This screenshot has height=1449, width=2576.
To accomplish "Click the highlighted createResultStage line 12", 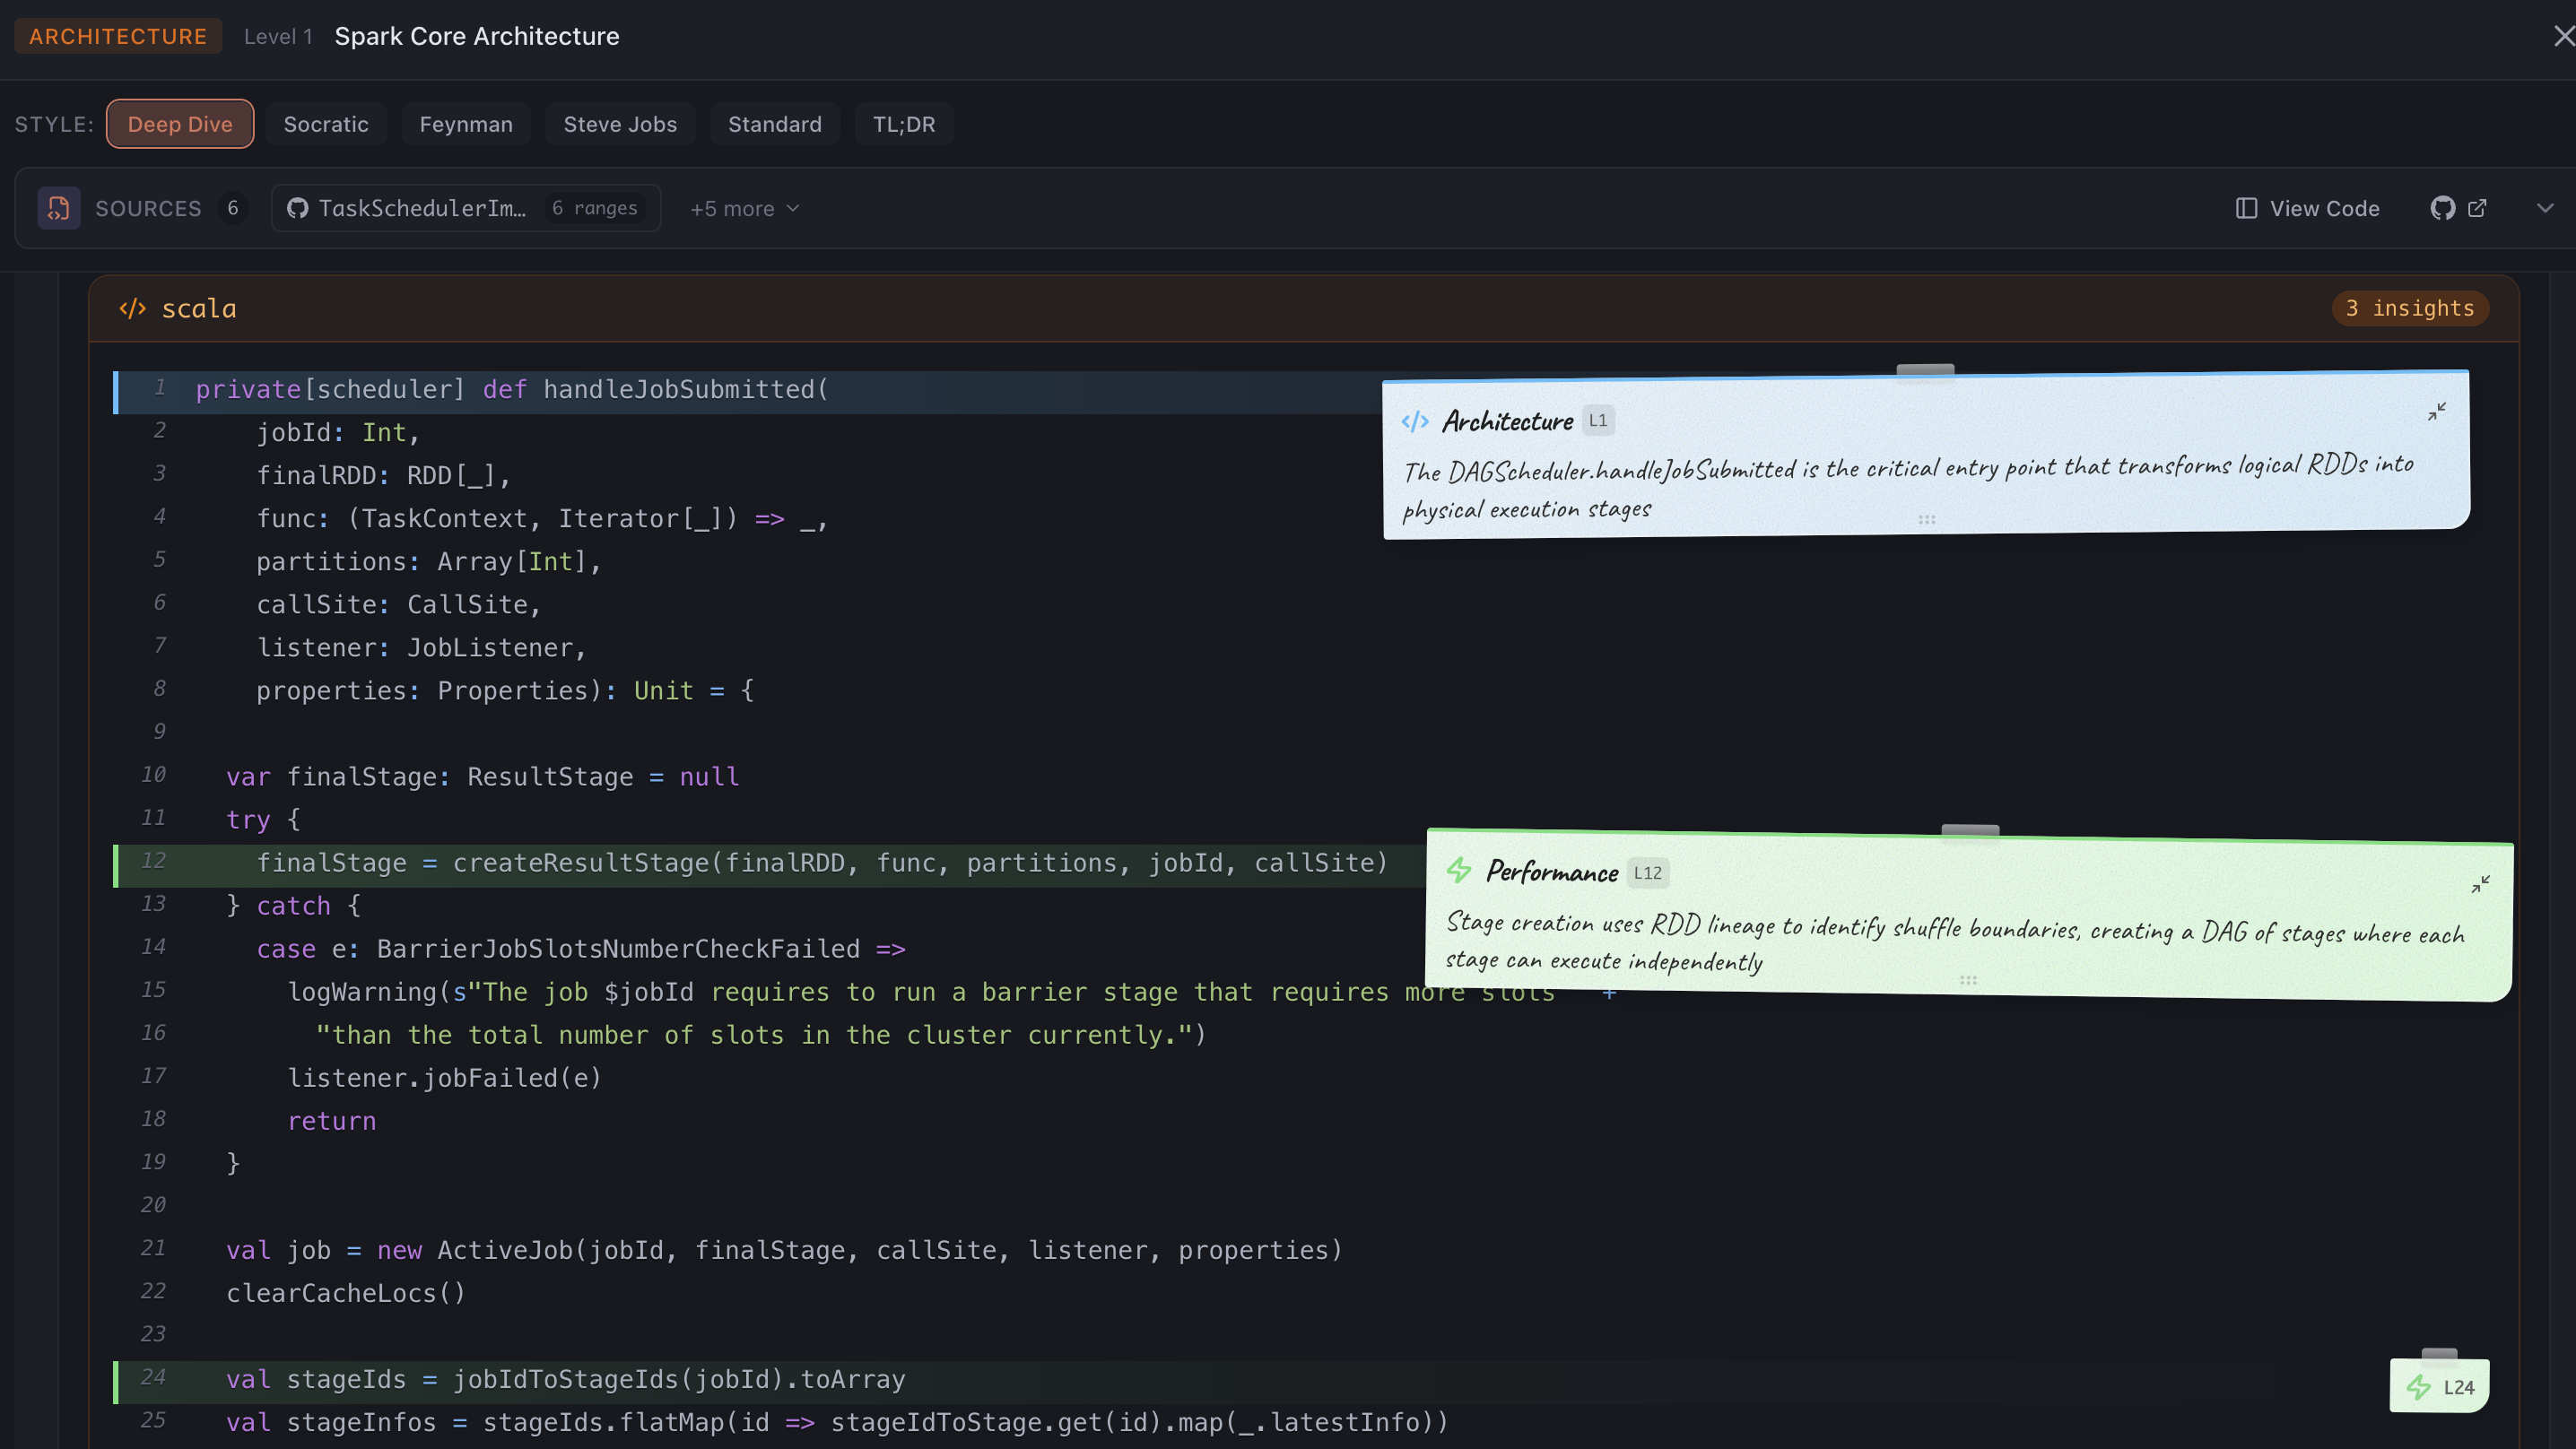I will coord(700,862).
